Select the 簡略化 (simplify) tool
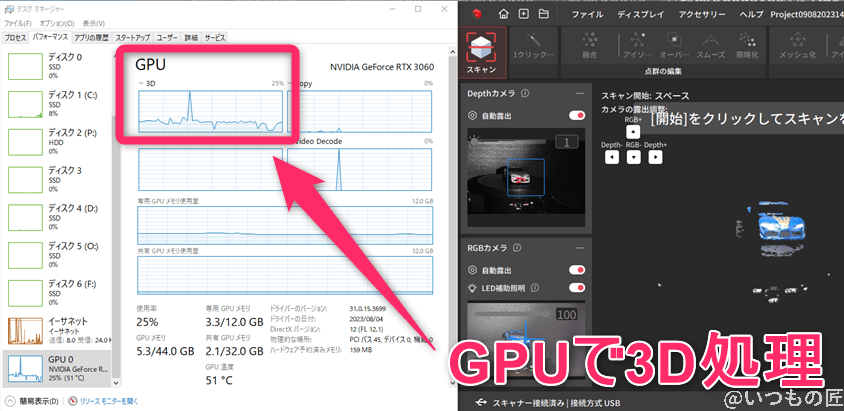Viewport: 844px width, 411px height. 747,46
